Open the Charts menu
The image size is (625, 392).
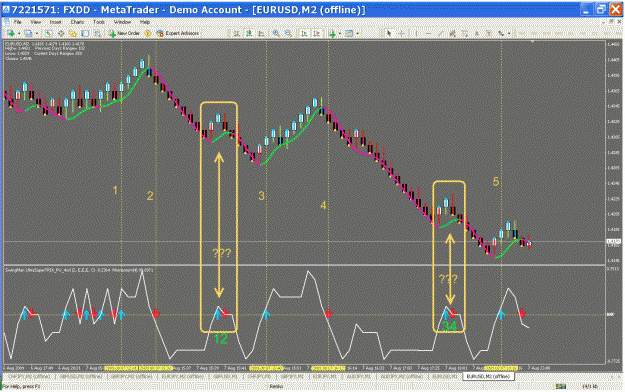77,22
